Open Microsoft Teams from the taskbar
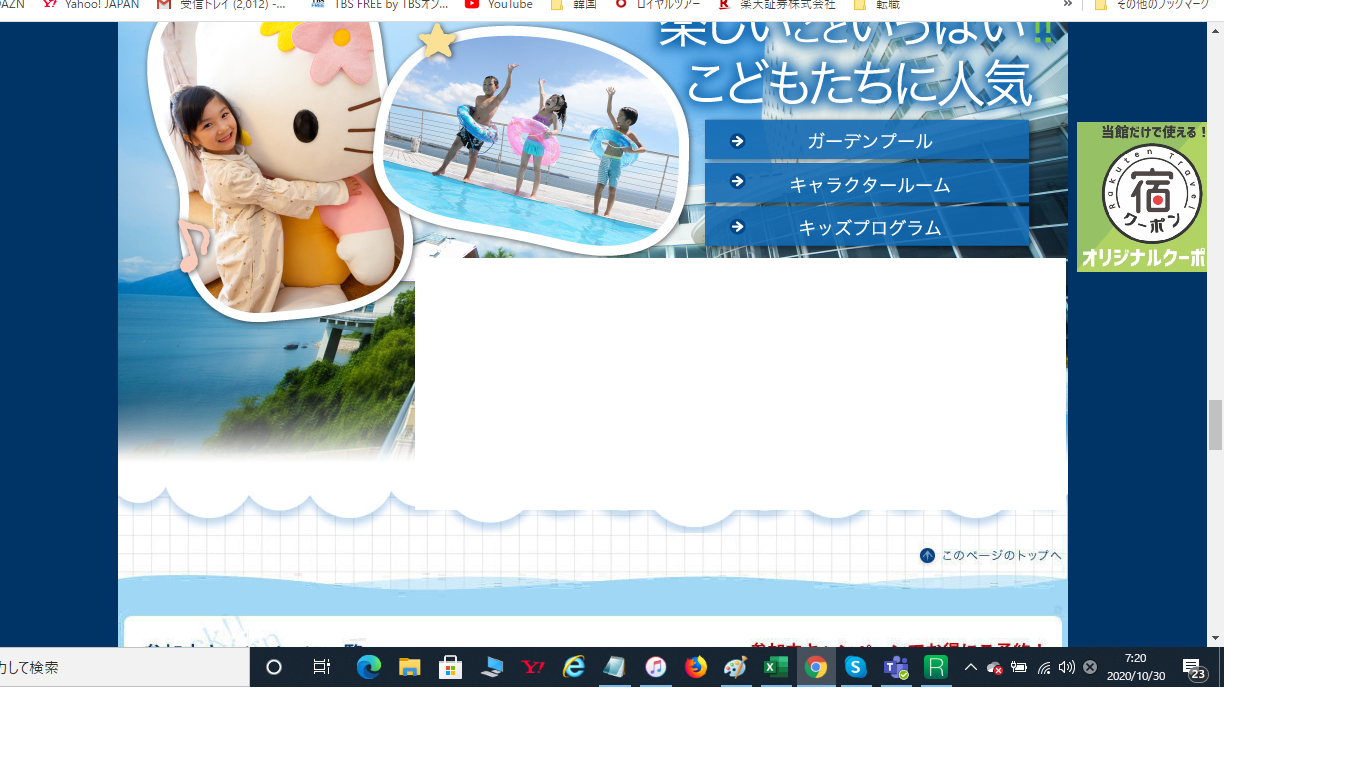Viewport: 1366px width, 768px height. point(896,667)
